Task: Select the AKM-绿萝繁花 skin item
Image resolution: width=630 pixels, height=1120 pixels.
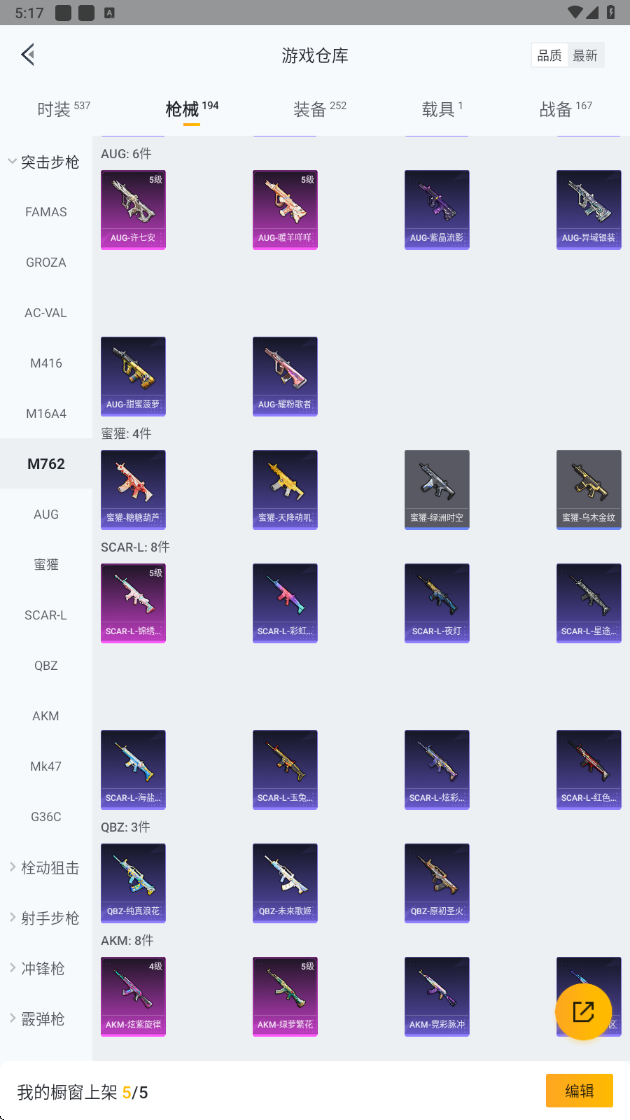Action: [x=285, y=997]
